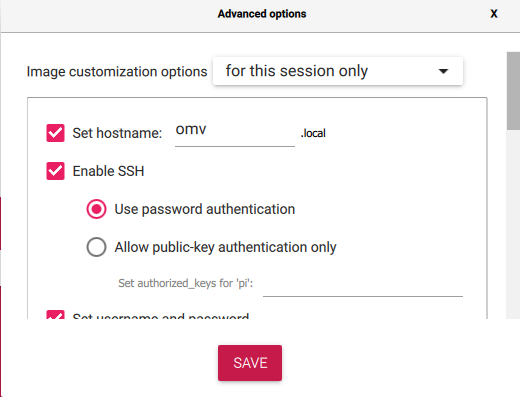Click the dropdown arrow beside session only
520x397 pixels.
[x=443, y=71]
